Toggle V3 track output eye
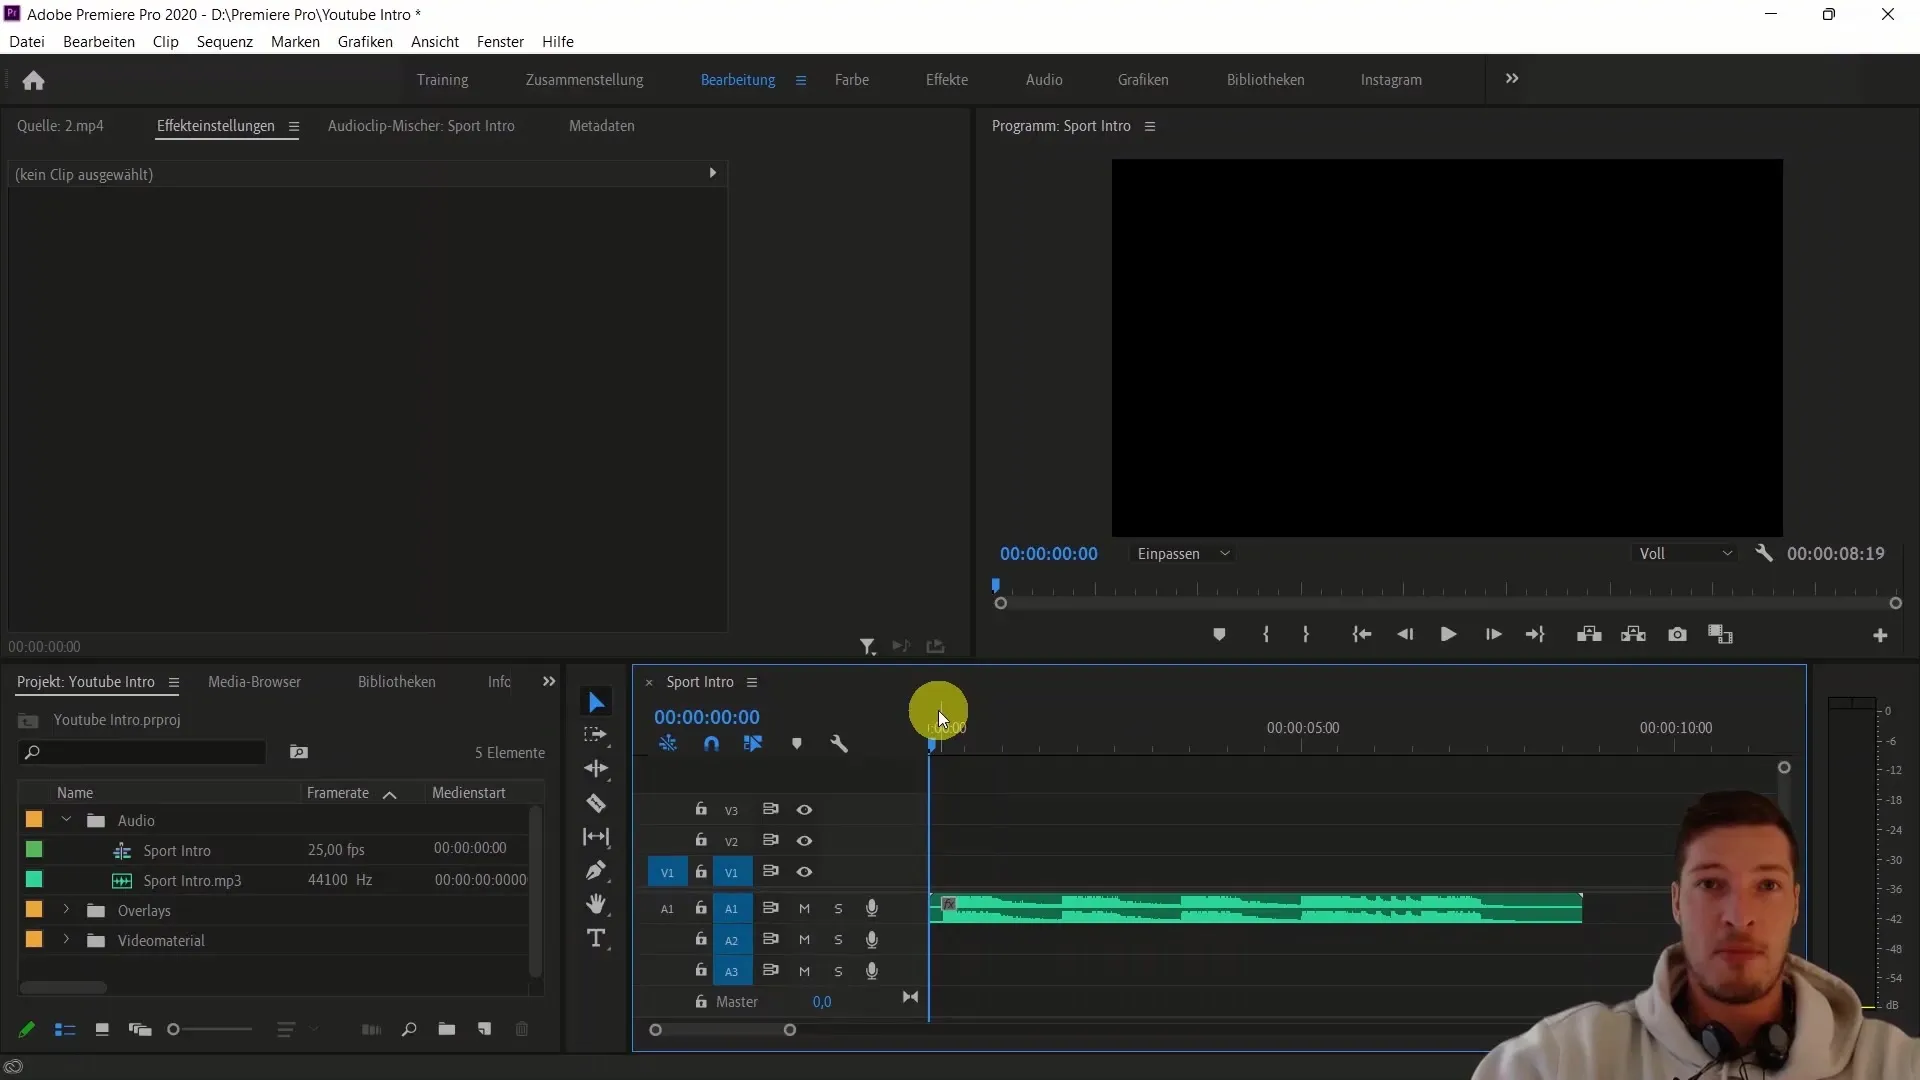 (804, 810)
